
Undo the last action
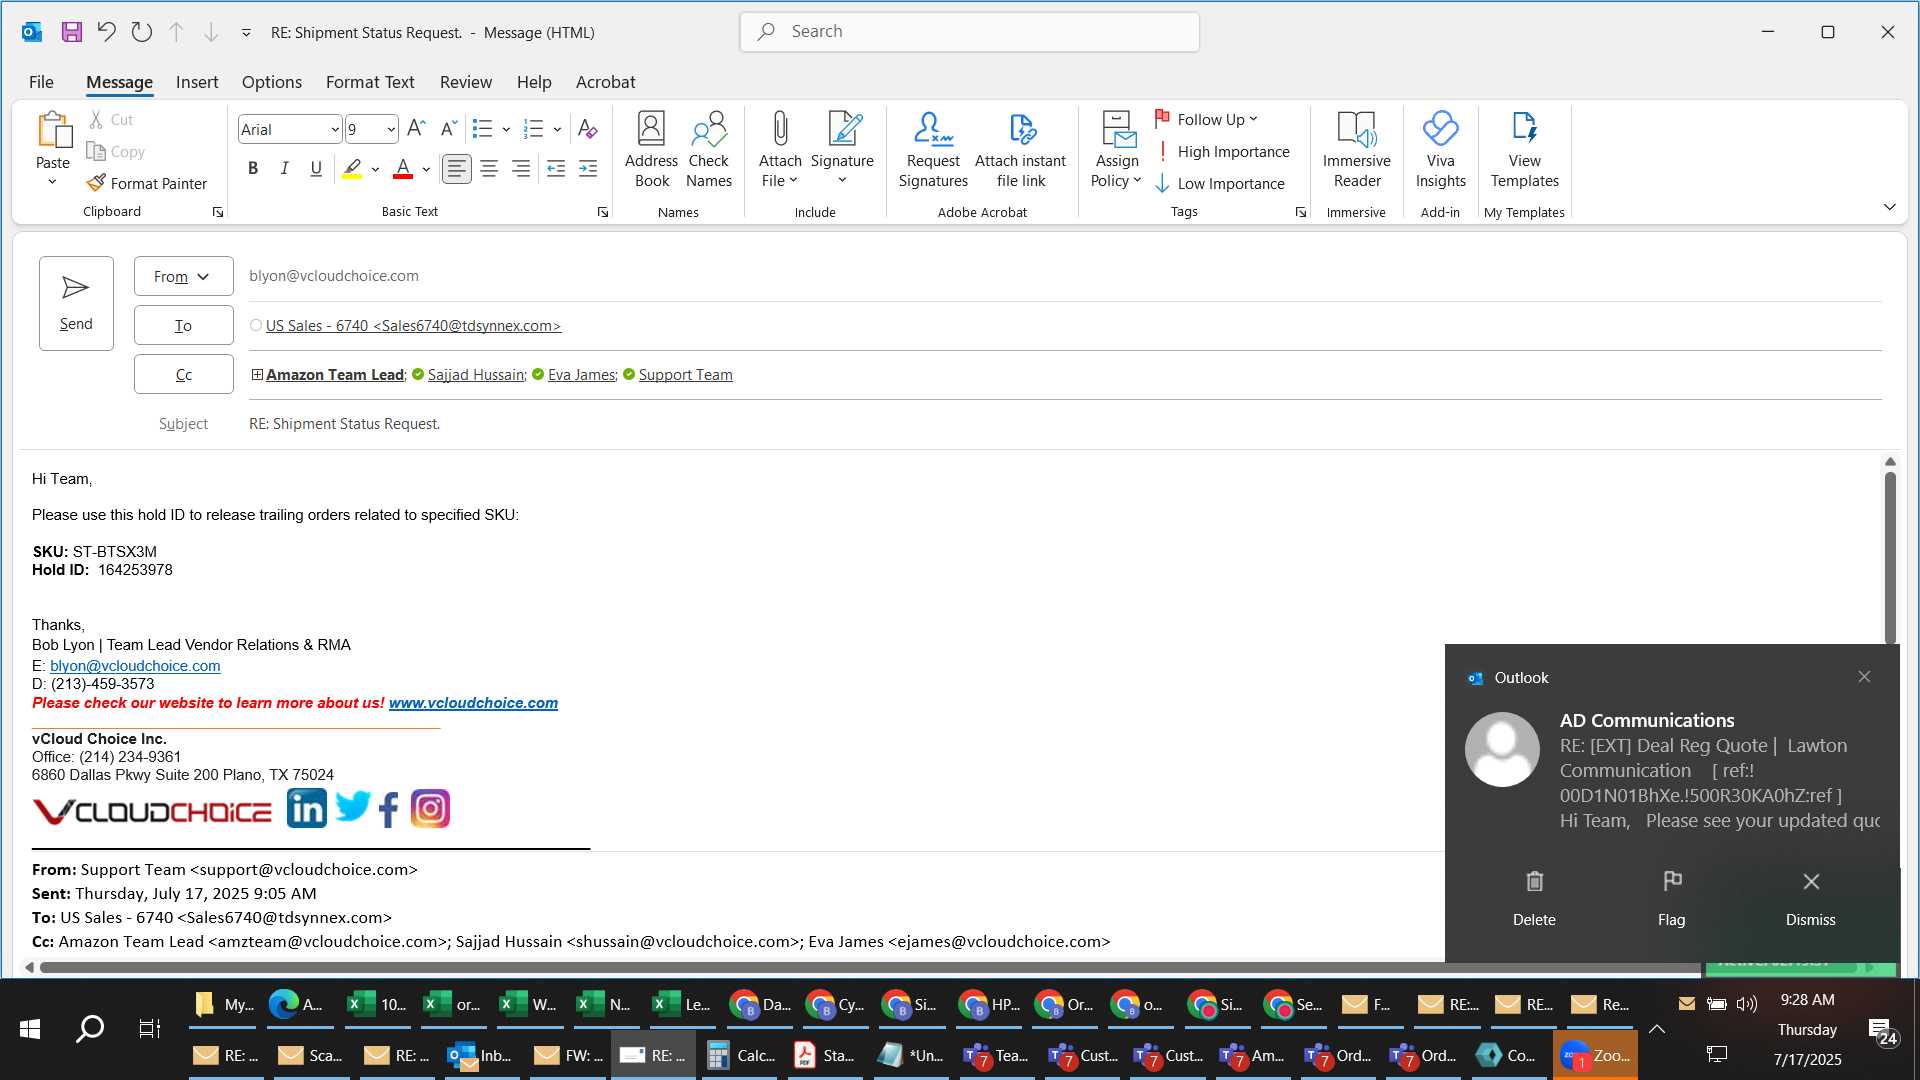(106, 32)
